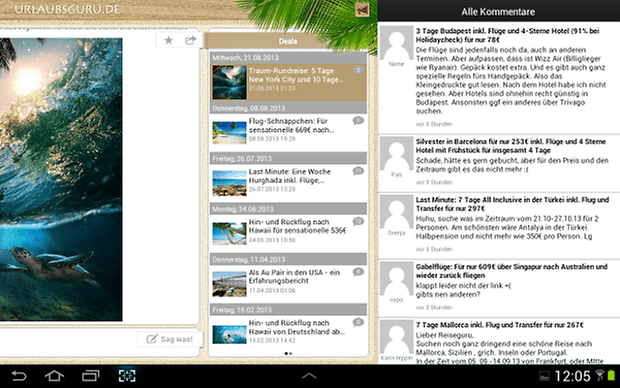Tap the star favorite icon
This screenshot has height=388, width=620.
pos(168,40)
